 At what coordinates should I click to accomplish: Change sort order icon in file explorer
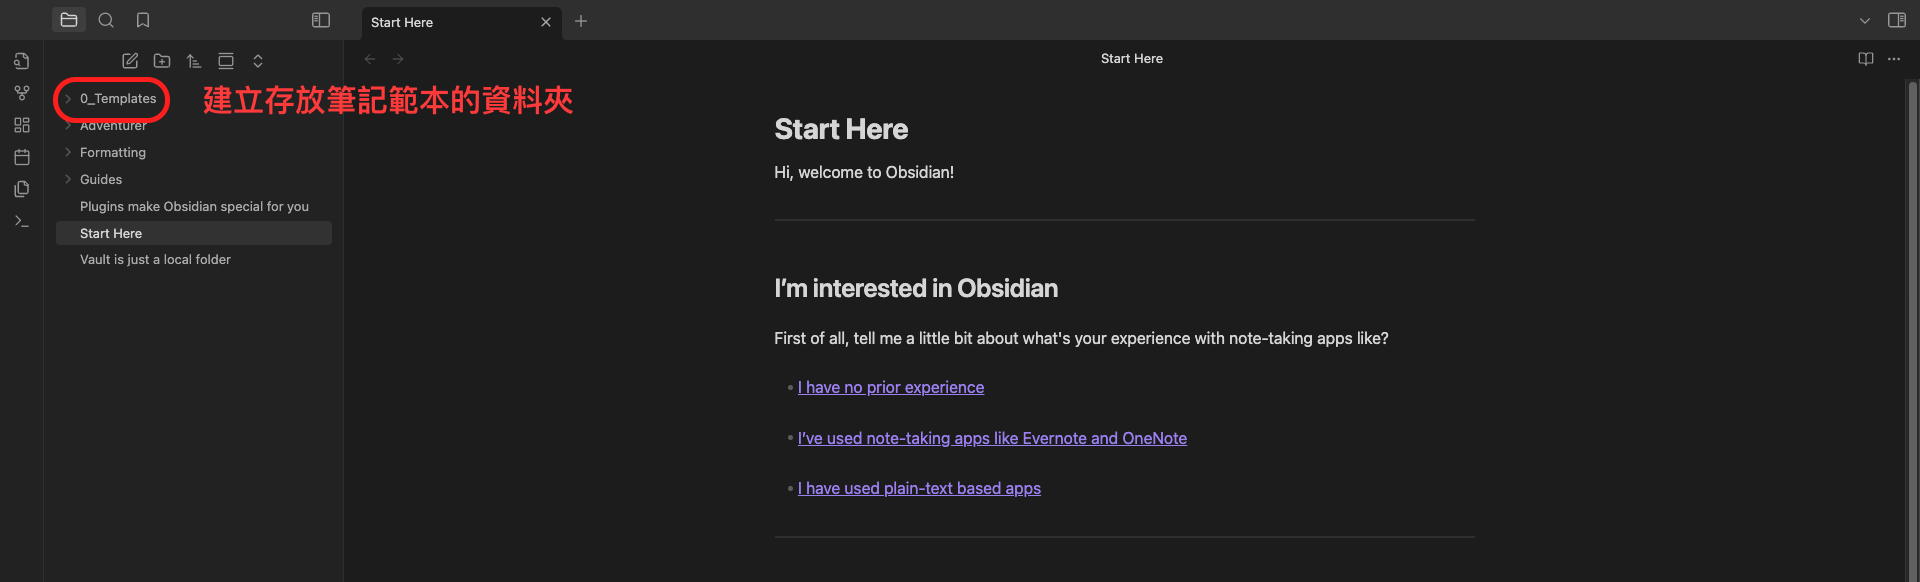[194, 61]
